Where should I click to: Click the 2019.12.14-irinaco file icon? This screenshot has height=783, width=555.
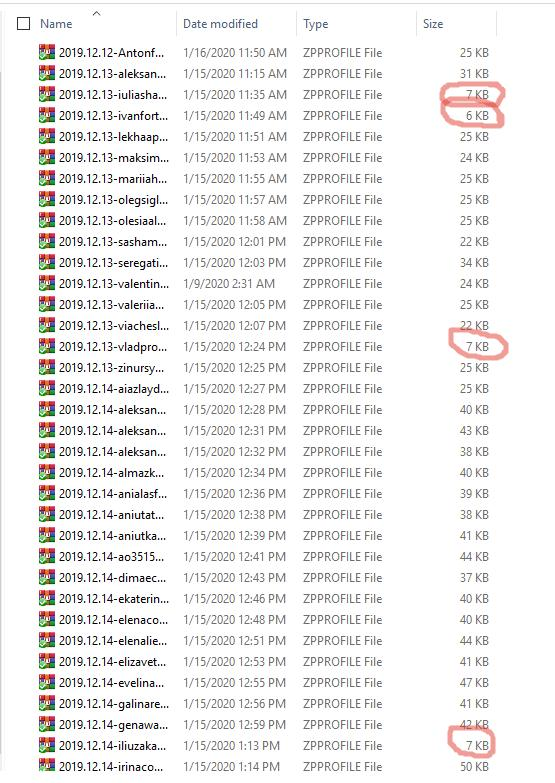click(46, 766)
